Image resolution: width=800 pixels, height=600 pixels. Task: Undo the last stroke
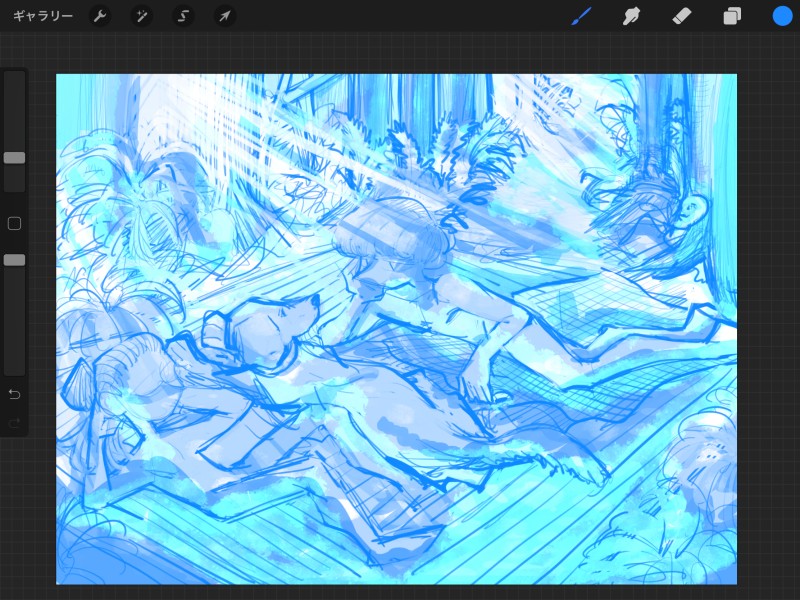[x=14, y=394]
